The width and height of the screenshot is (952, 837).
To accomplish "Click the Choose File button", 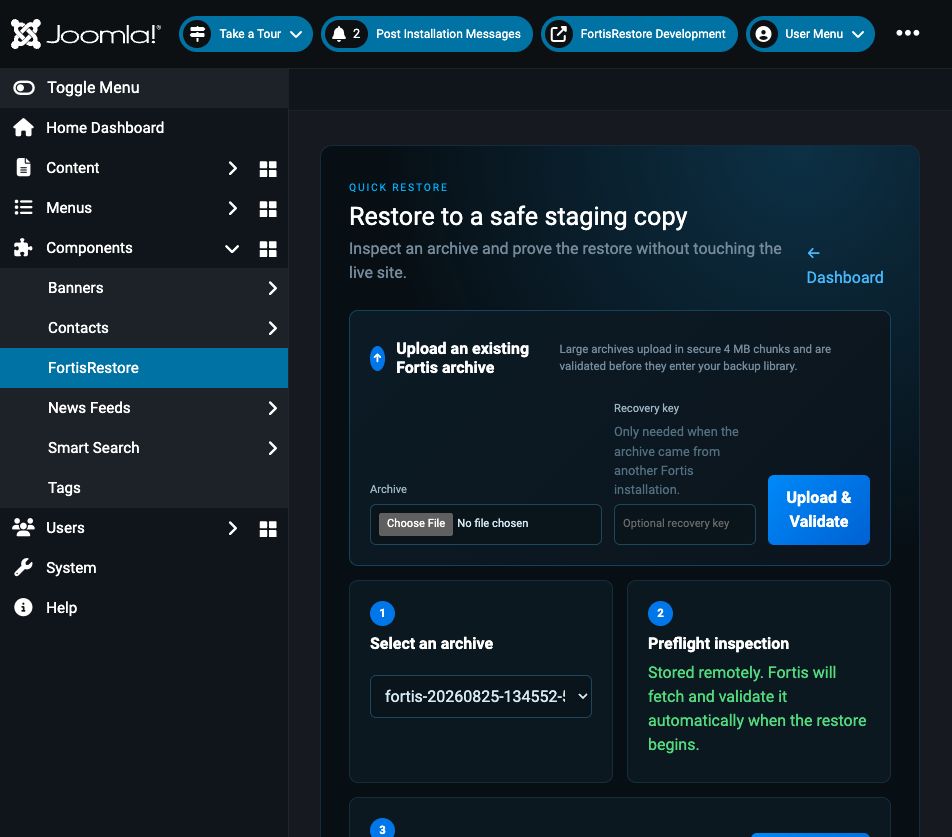I will click(416, 524).
